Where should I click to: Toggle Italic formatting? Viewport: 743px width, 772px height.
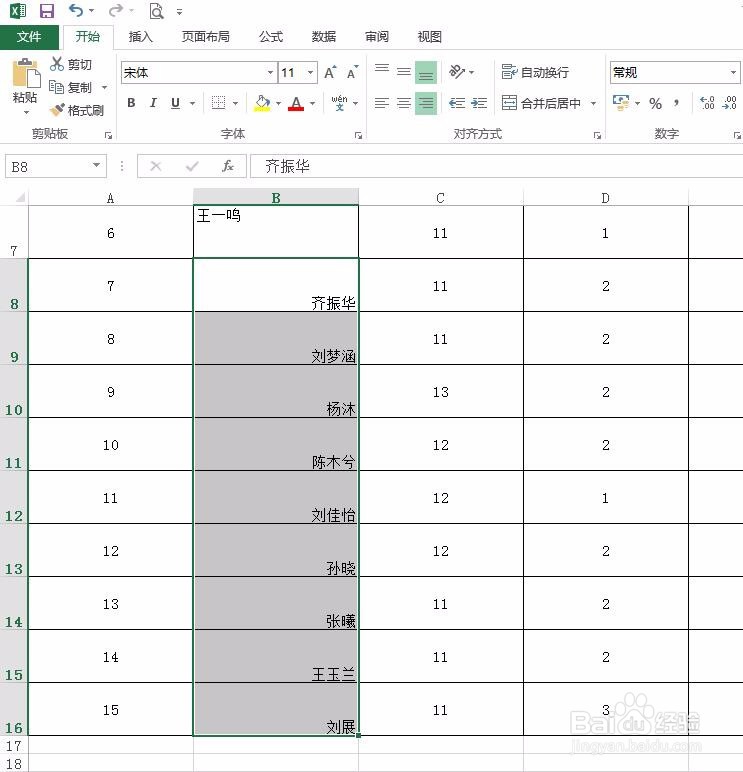pos(153,103)
